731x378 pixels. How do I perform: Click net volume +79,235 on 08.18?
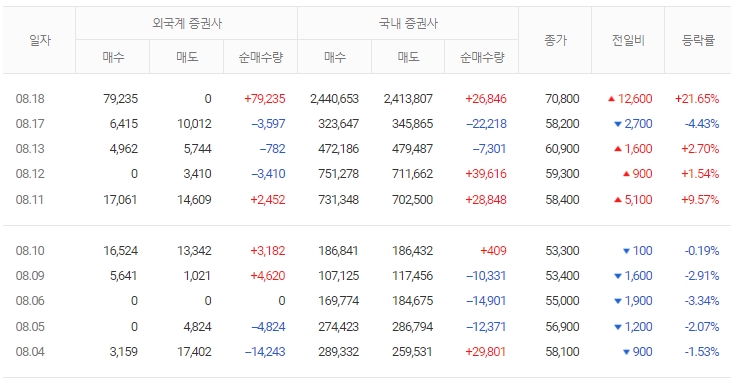[264, 99]
